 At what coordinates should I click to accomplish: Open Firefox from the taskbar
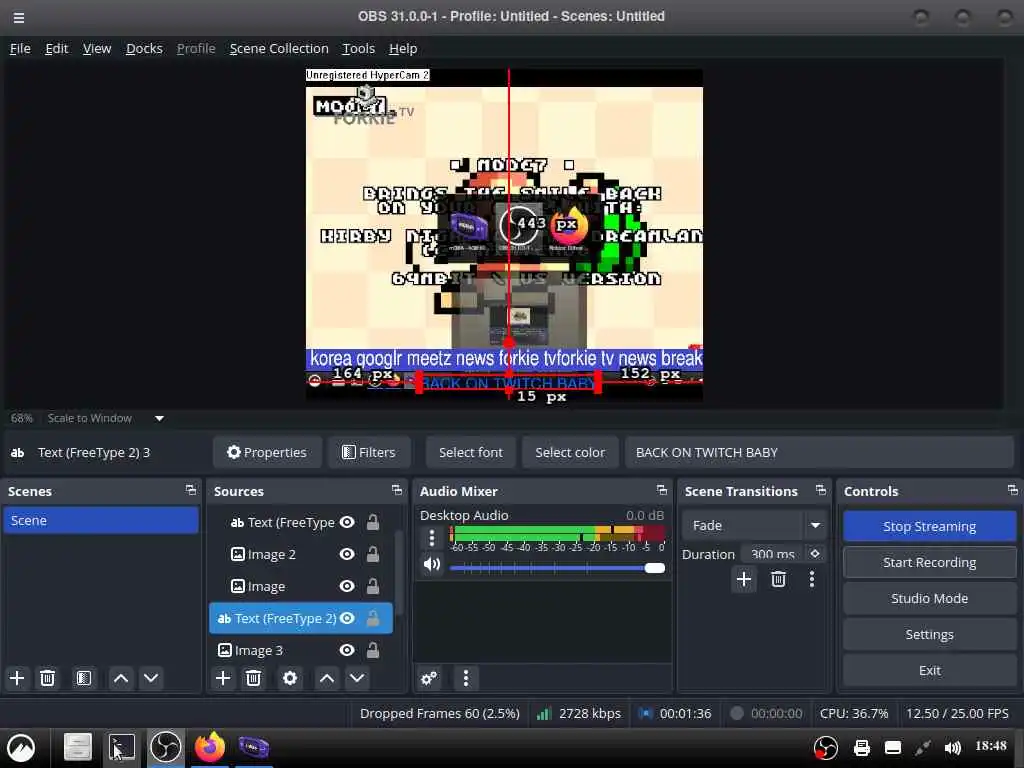click(x=210, y=747)
